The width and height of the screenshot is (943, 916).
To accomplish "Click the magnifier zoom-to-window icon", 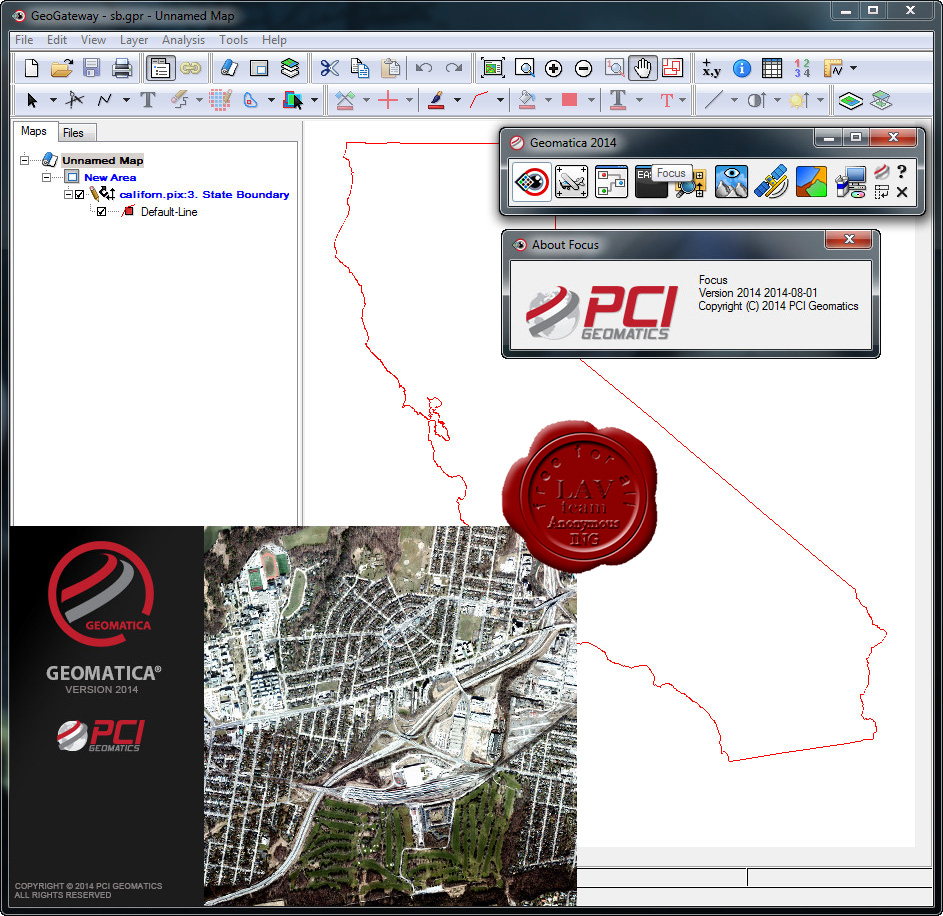I will 524,69.
